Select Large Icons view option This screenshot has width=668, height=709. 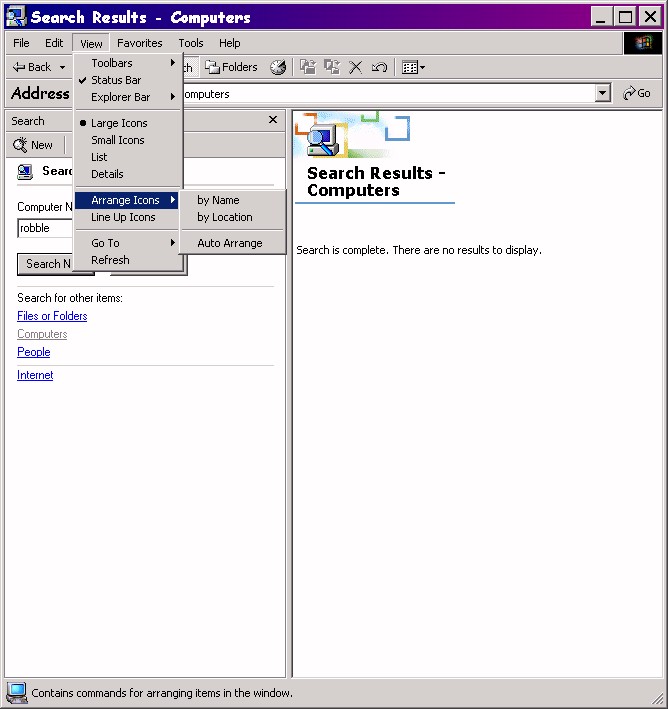click(128, 123)
